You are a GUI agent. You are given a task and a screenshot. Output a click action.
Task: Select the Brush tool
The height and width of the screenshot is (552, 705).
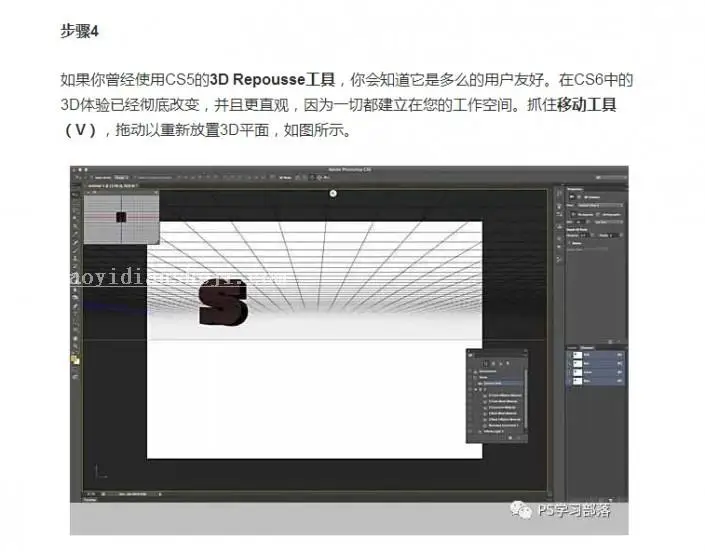pos(75,249)
